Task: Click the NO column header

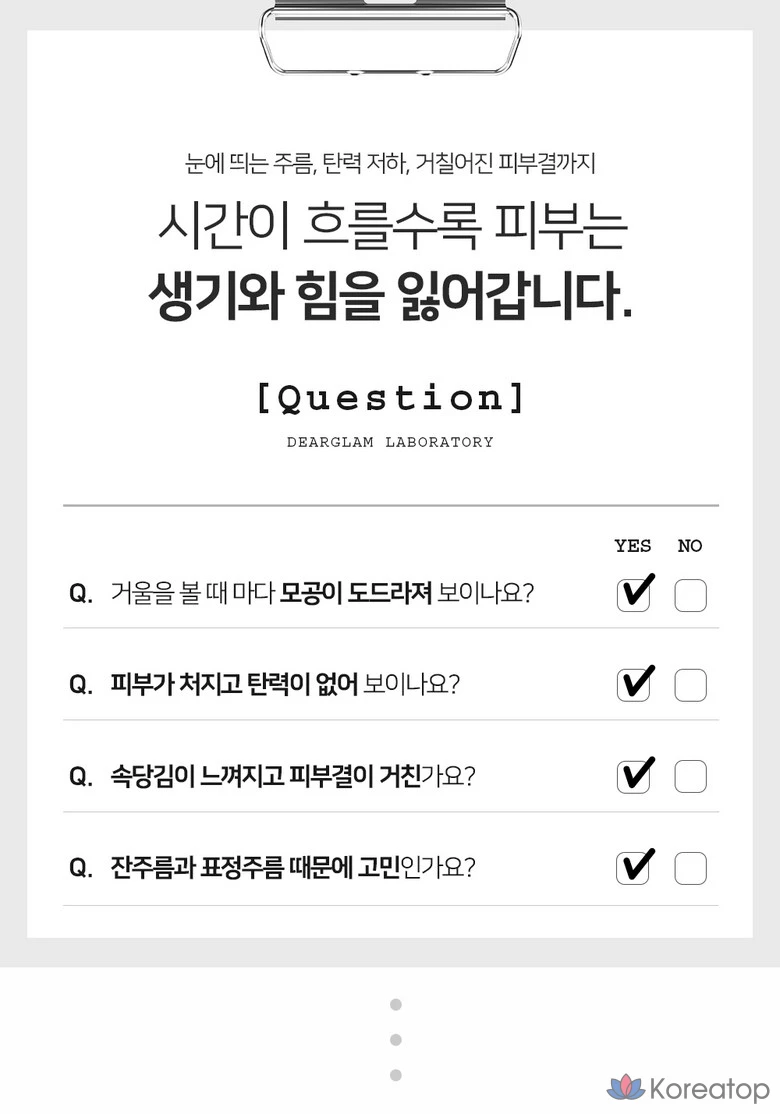Action: (x=690, y=546)
